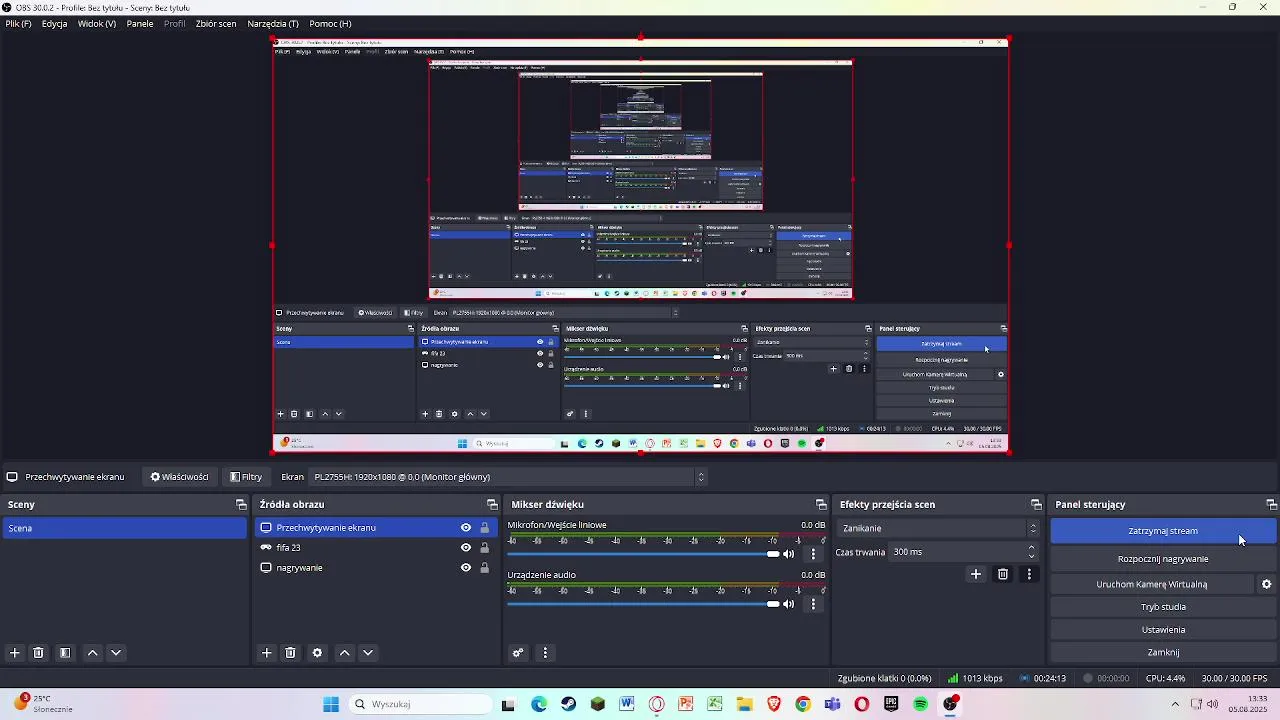Open Właściwości for selected source
Viewport: 1280px width, 720px height.
click(x=180, y=477)
